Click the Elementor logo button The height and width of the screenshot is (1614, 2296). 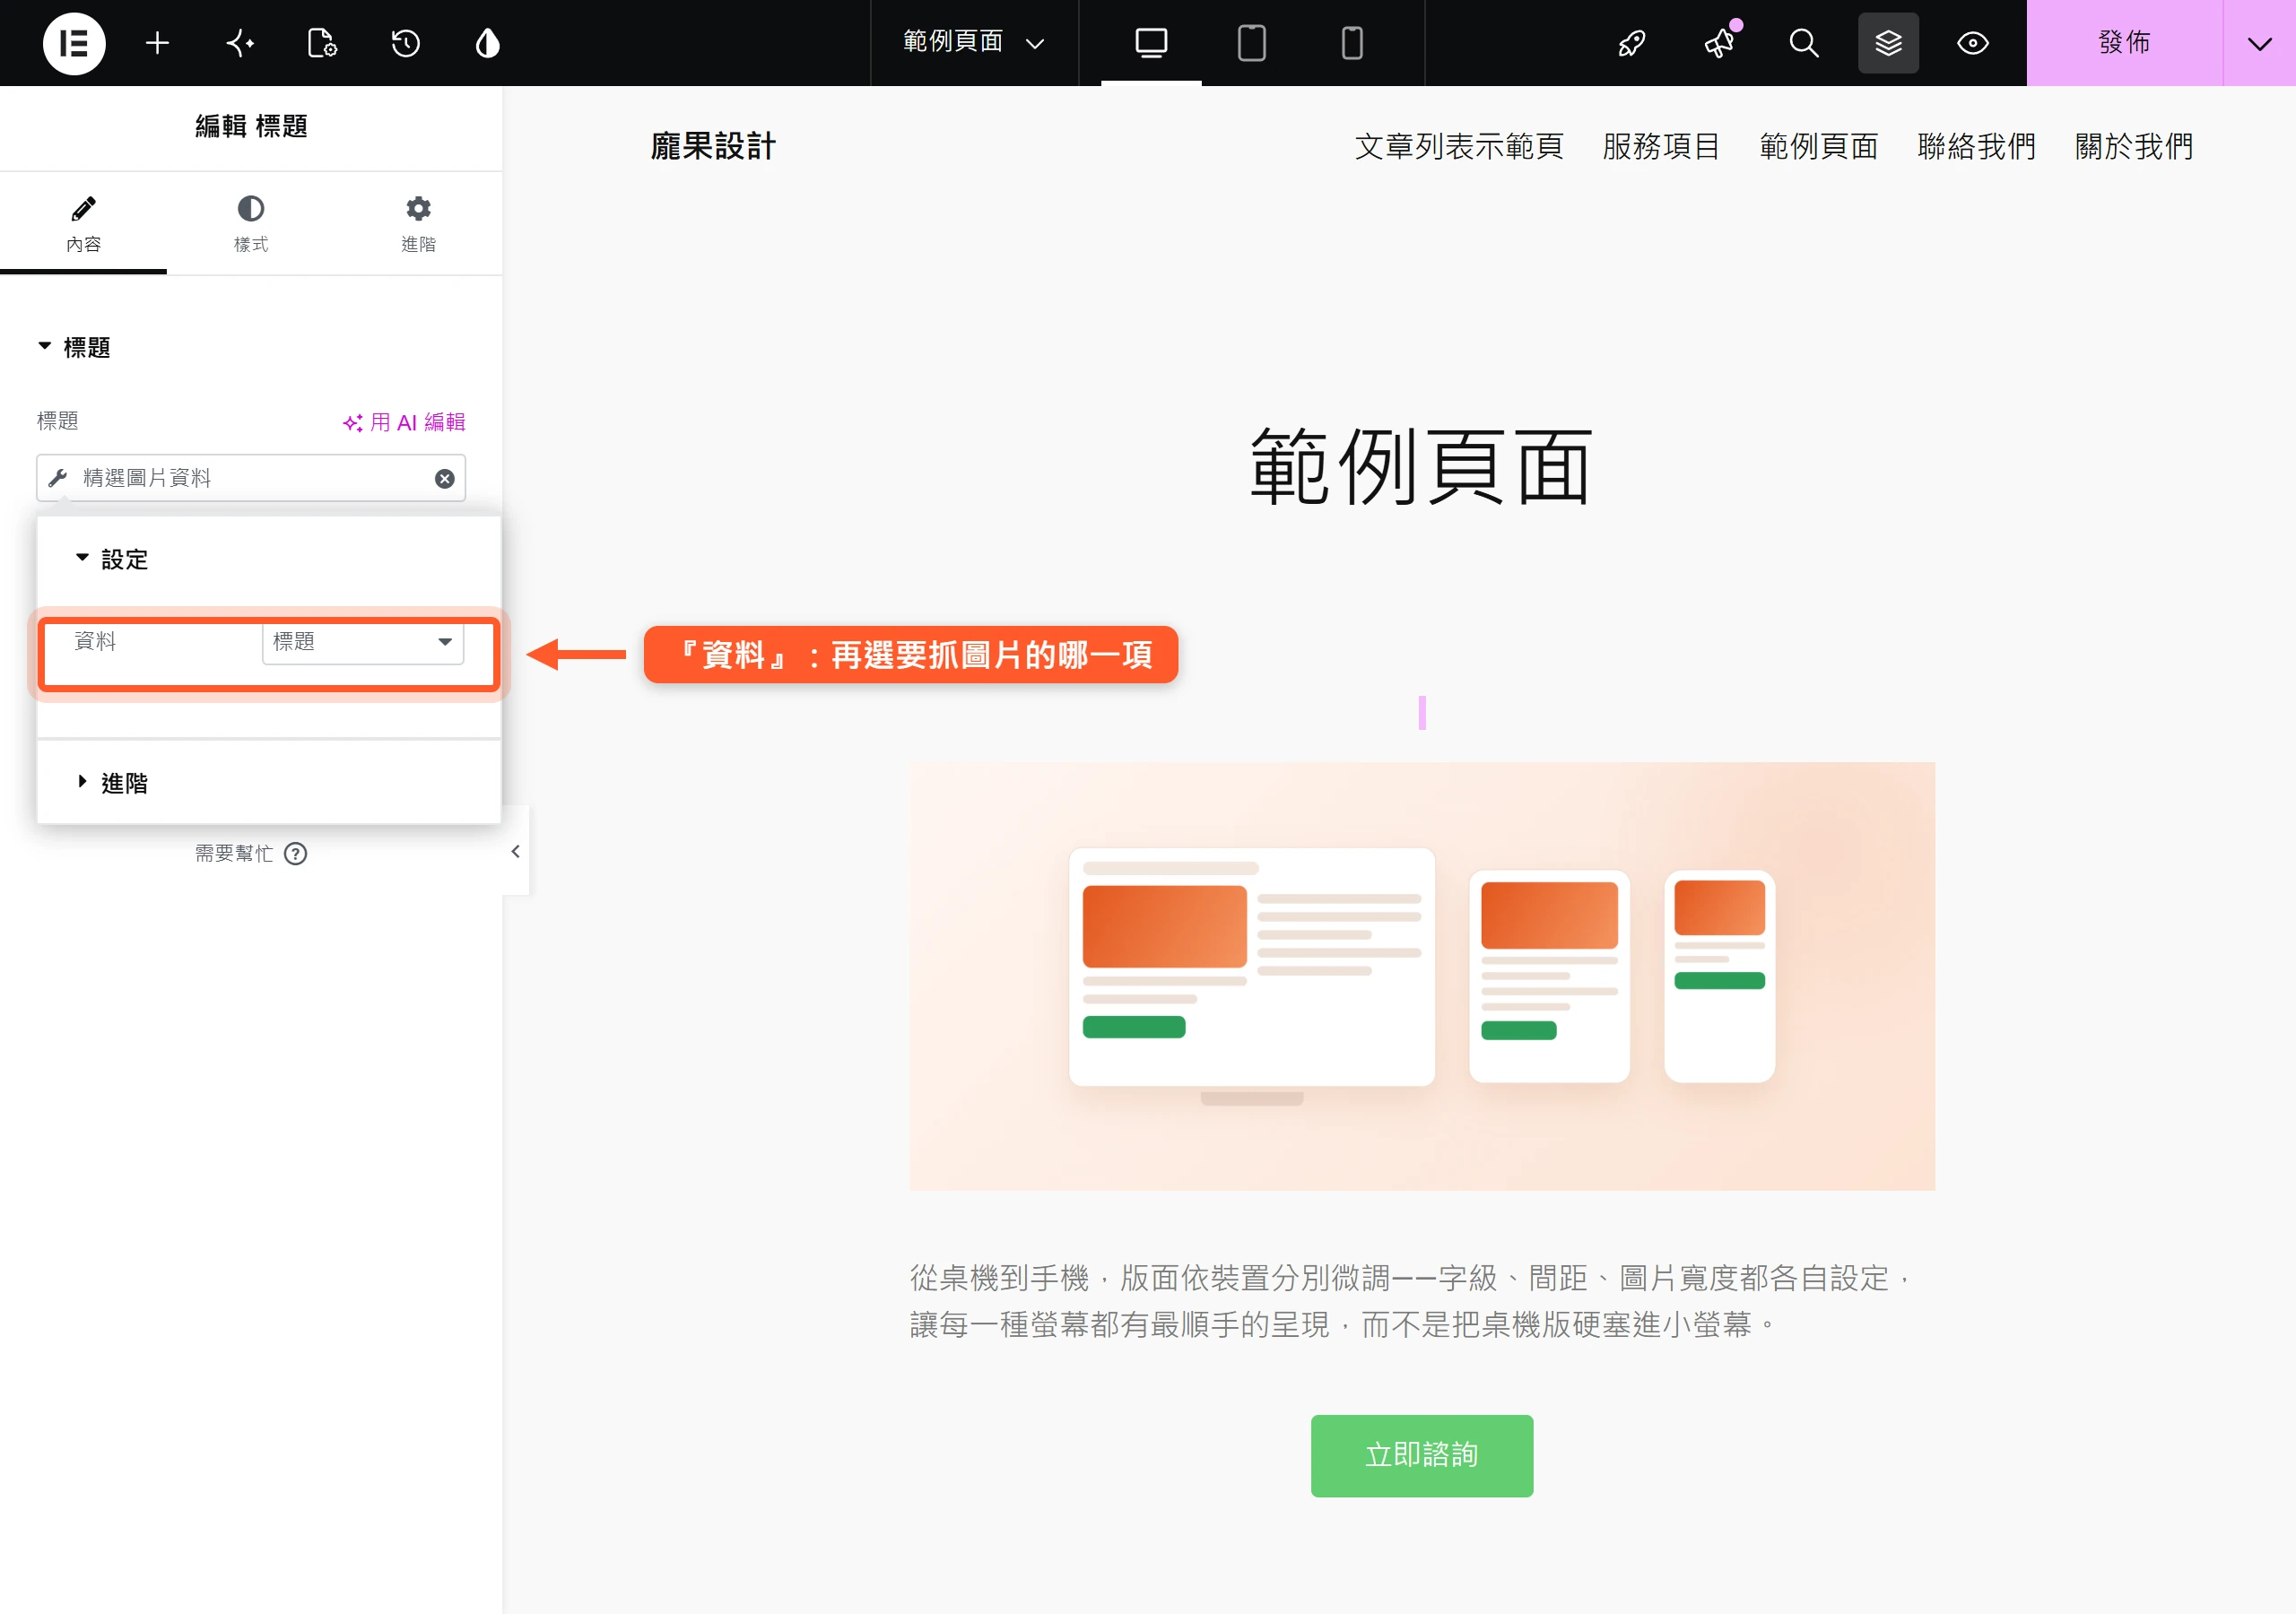pyautogui.click(x=74, y=43)
